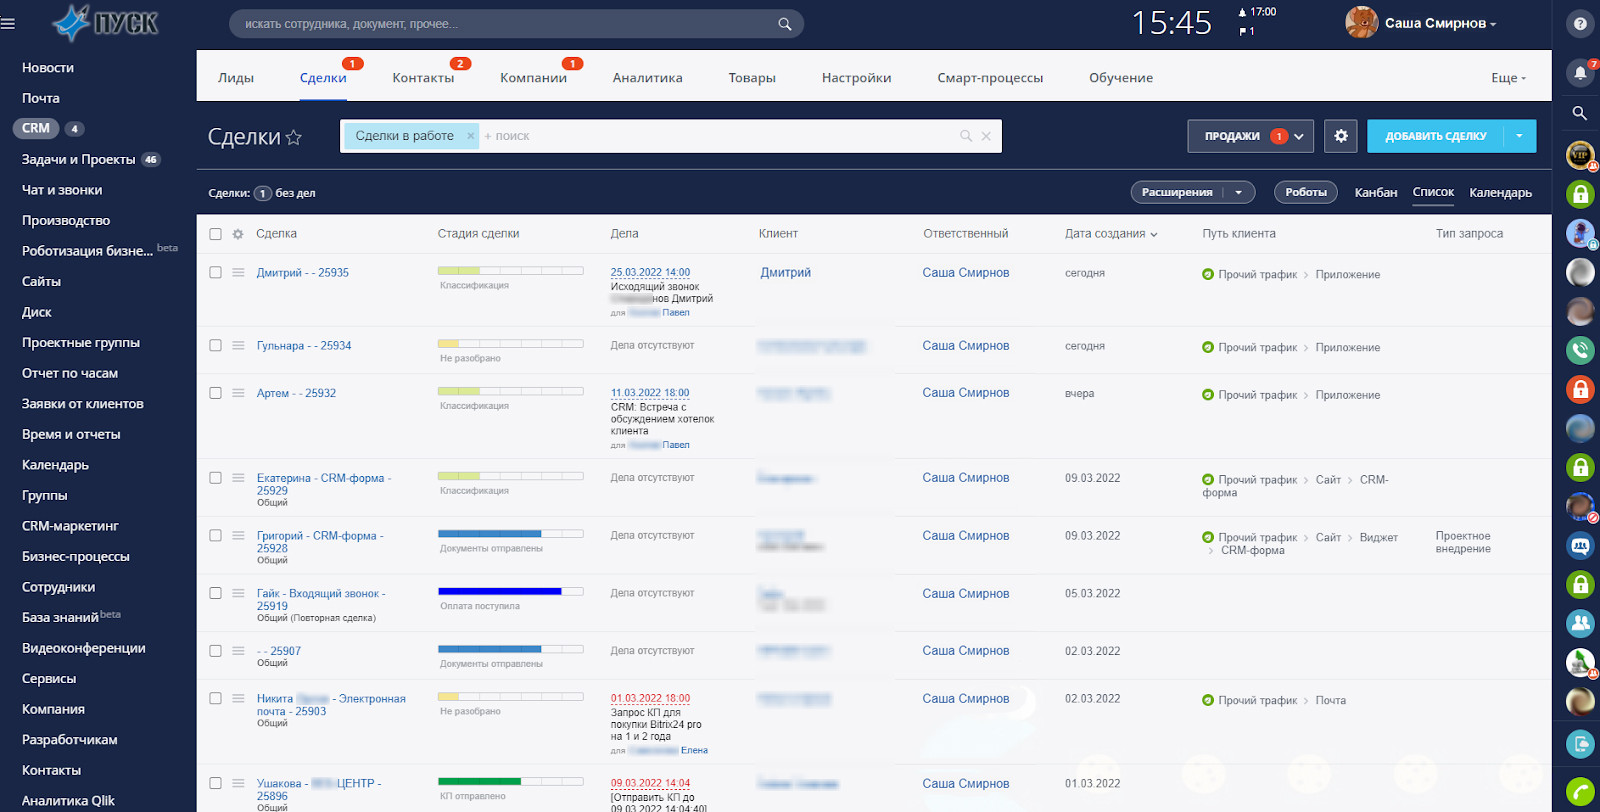Check the Артем 25932 deal checkbox
Image resolution: width=1600 pixels, height=812 pixels.
(x=215, y=393)
